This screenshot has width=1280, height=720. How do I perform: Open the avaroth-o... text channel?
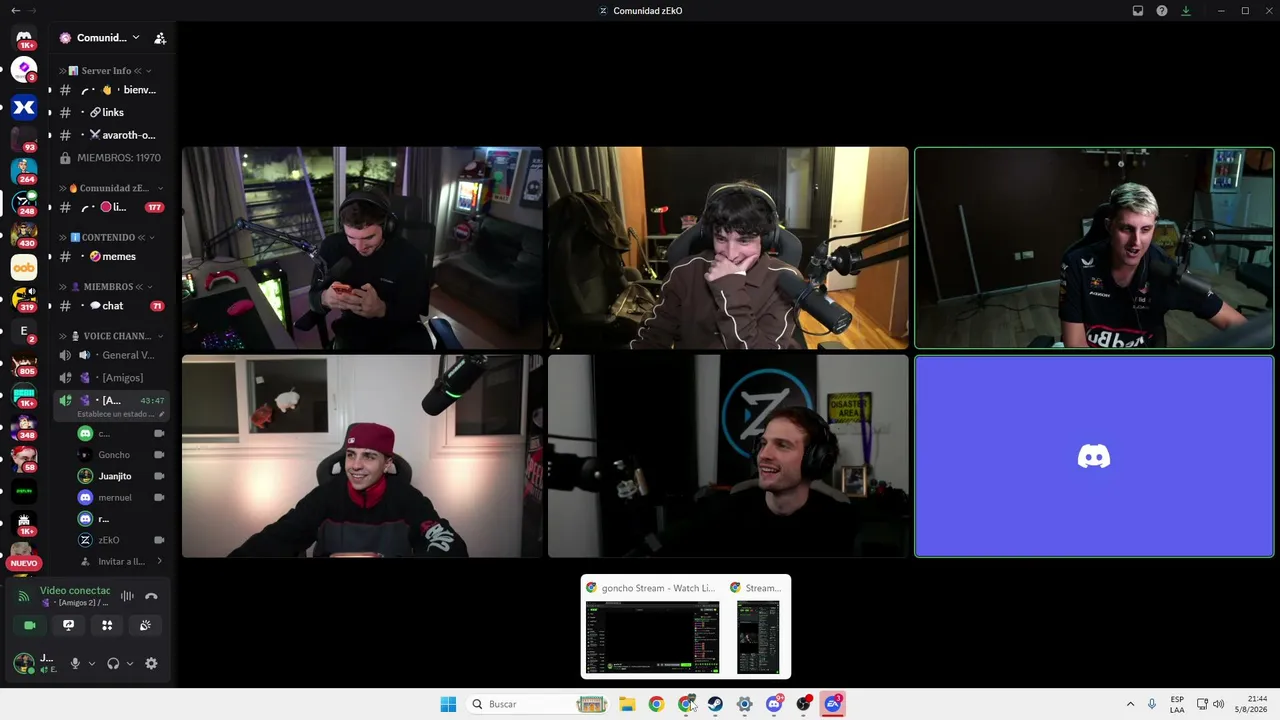point(111,135)
